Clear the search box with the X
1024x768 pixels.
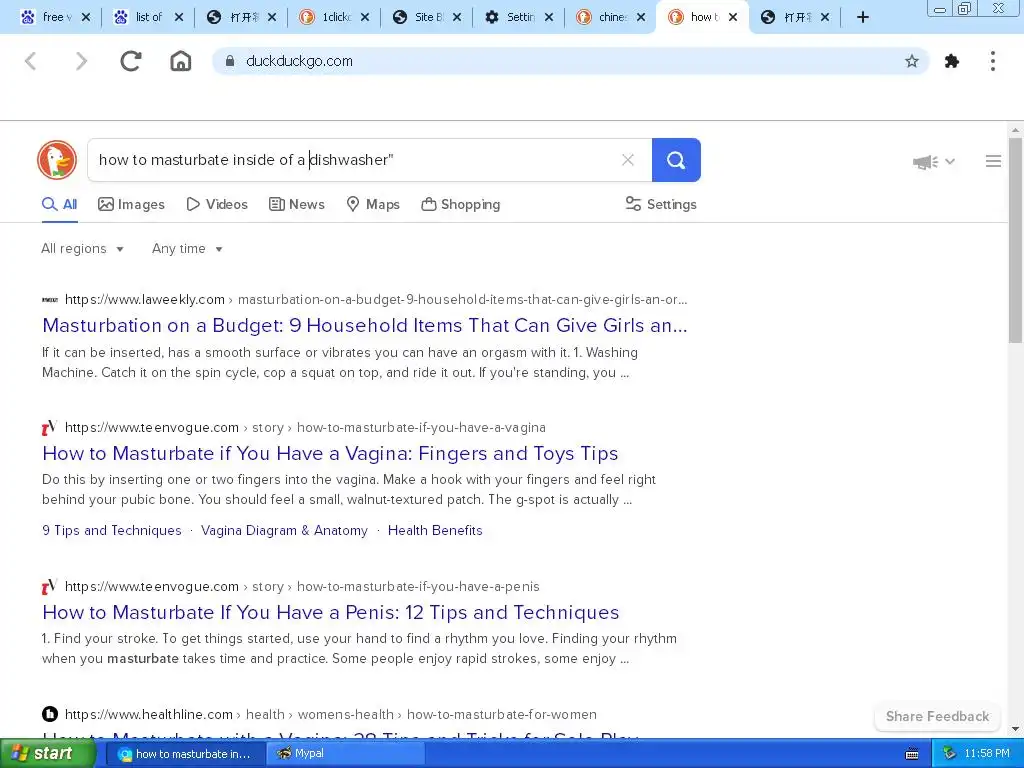point(628,160)
